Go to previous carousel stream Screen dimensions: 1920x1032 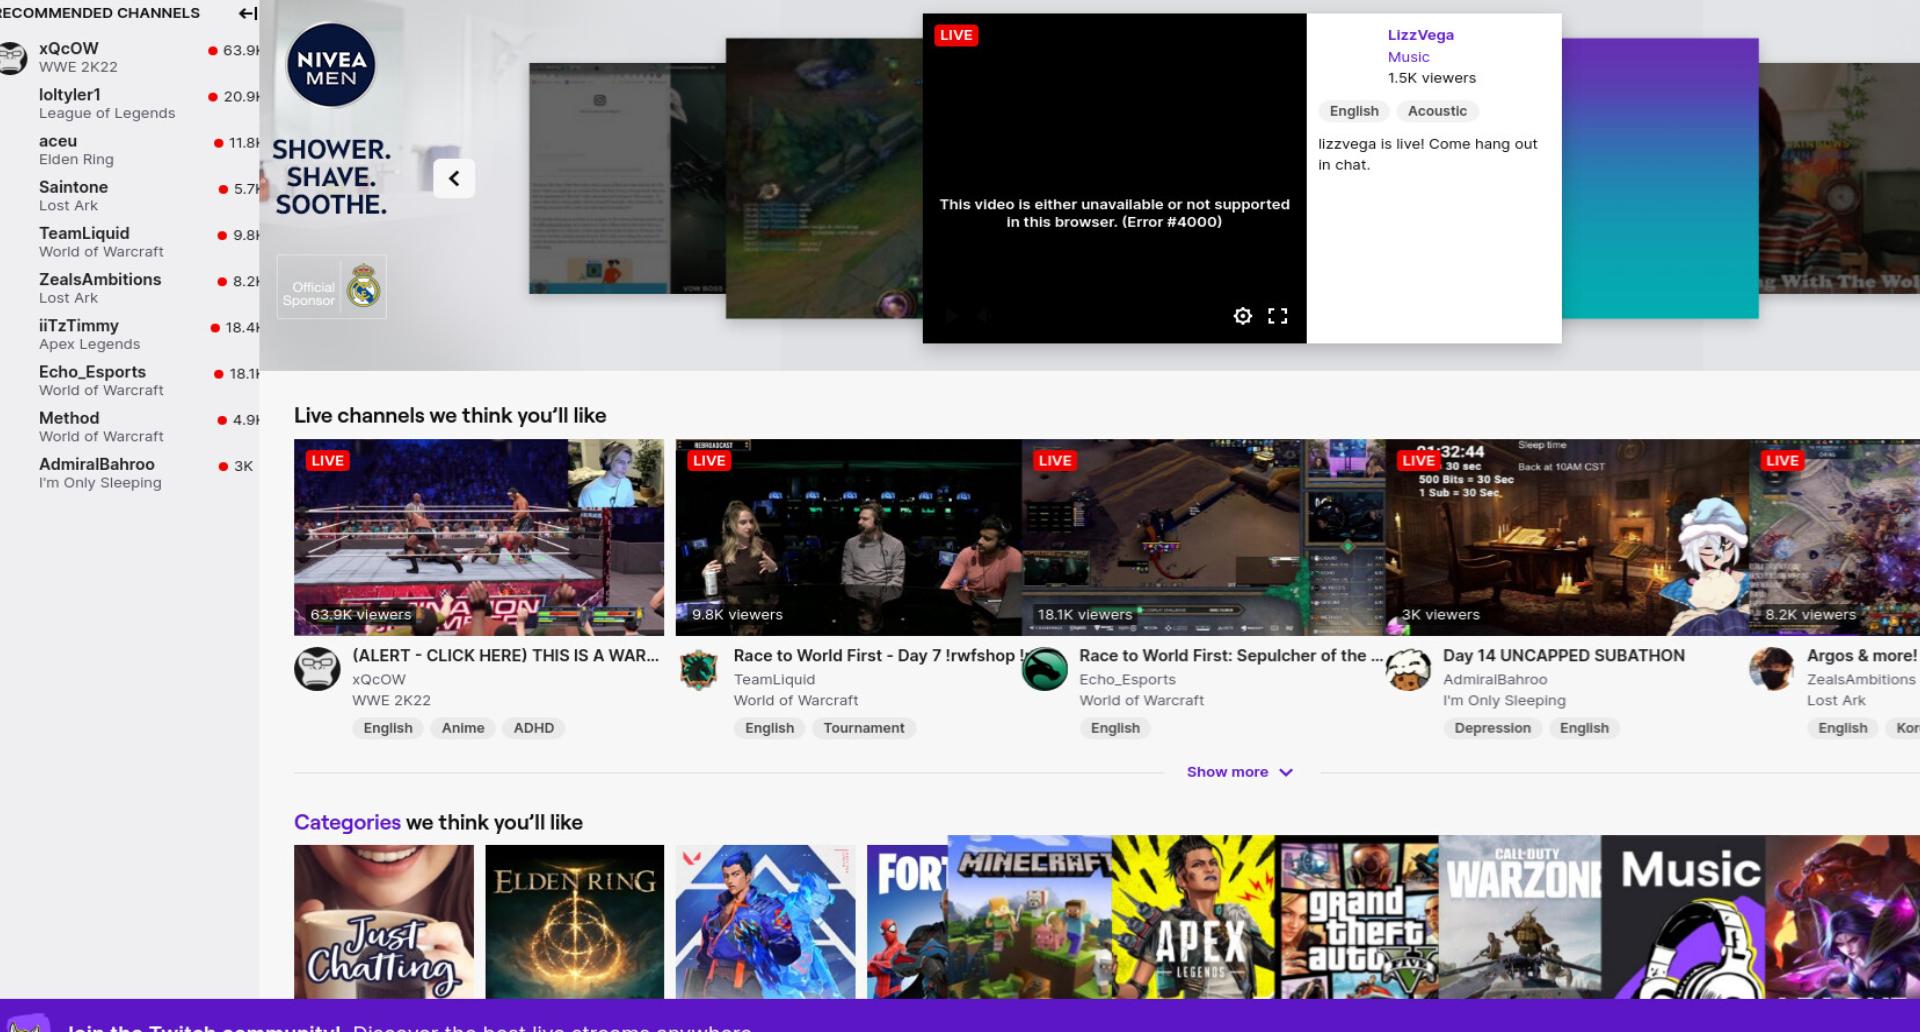pyautogui.click(x=454, y=178)
